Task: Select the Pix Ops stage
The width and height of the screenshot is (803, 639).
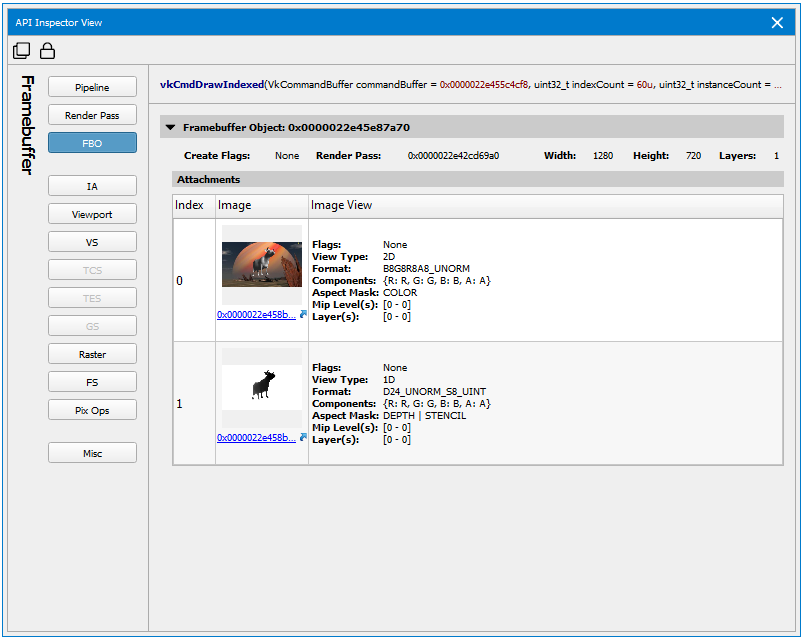Action: click(x=92, y=410)
